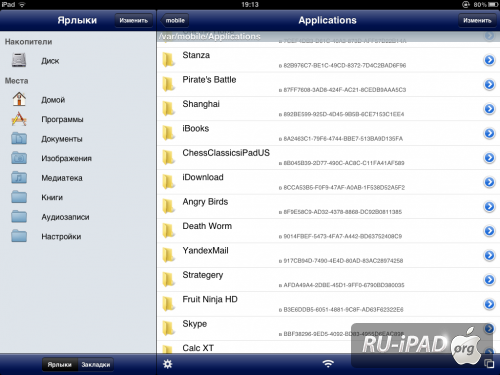Open the Программы applications icon
Image resolution: width=500 pixels, height=375 pixels.
click(19, 119)
